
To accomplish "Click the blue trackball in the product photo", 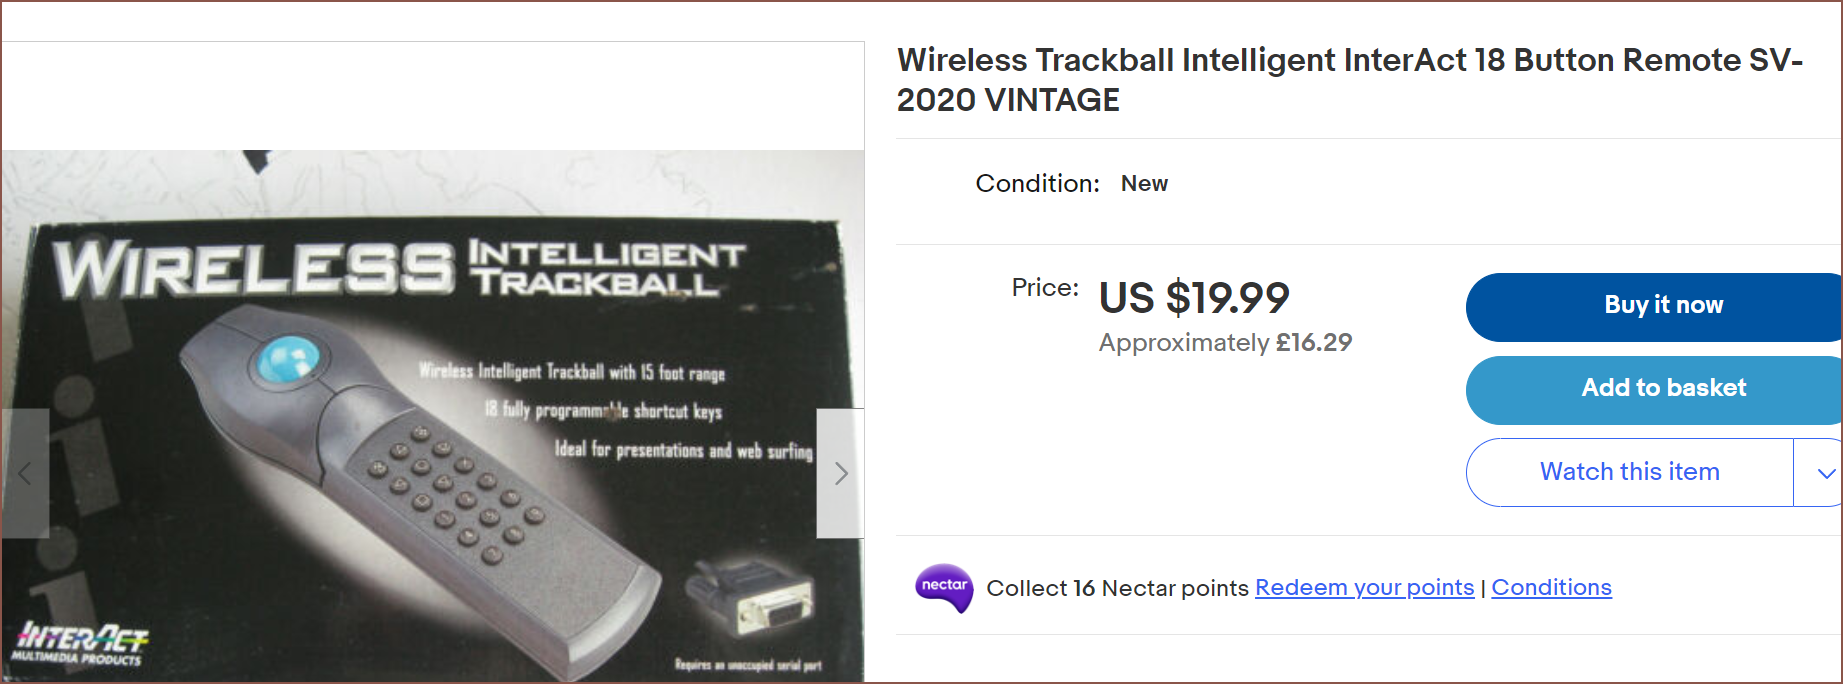I will [288, 359].
